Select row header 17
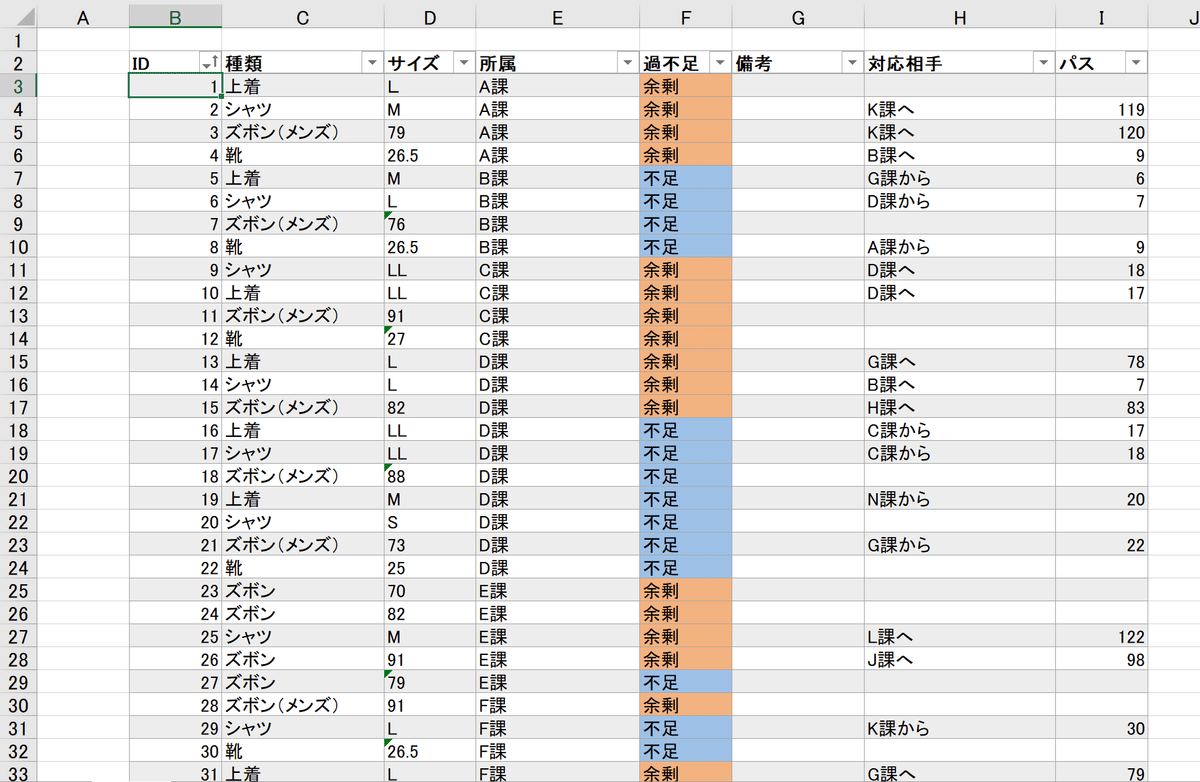 [x=18, y=408]
